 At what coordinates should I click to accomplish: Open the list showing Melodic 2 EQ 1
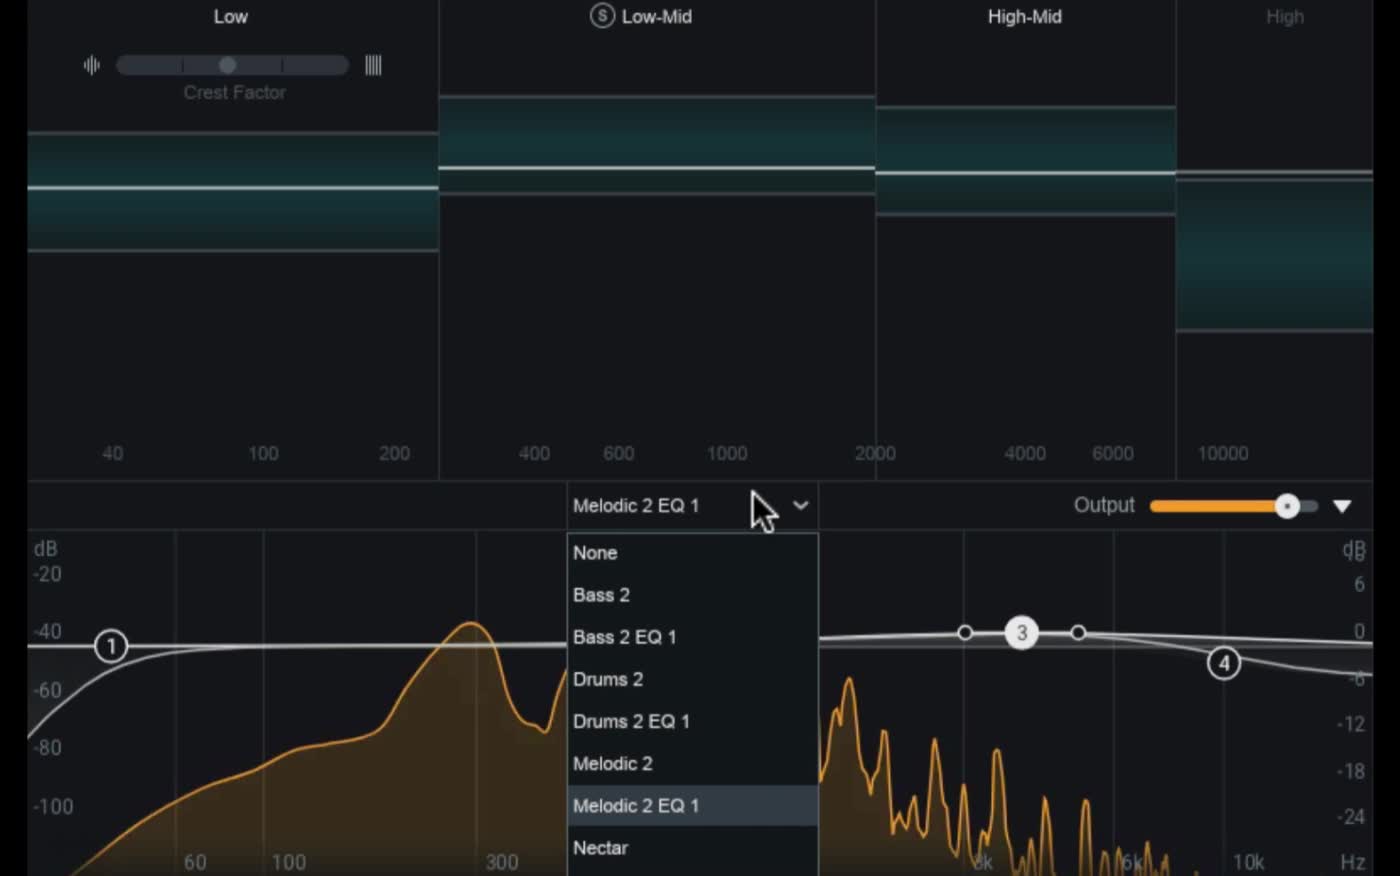pos(637,506)
